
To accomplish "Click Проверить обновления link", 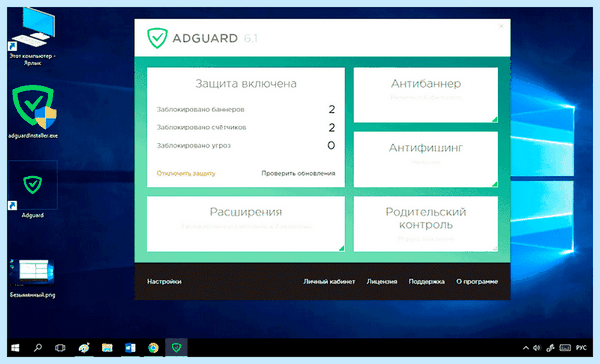I will [298, 173].
